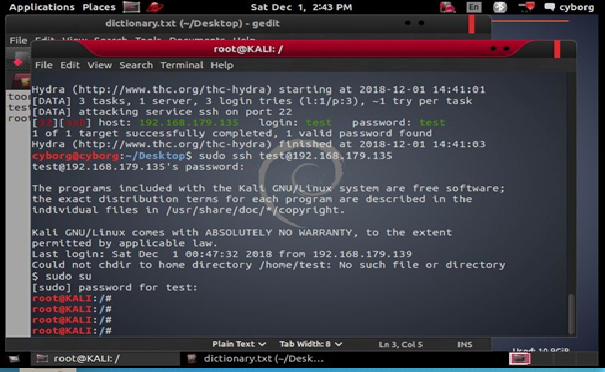
Task: Click the green host IP 192.168.179.135
Action: click(189, 122)
